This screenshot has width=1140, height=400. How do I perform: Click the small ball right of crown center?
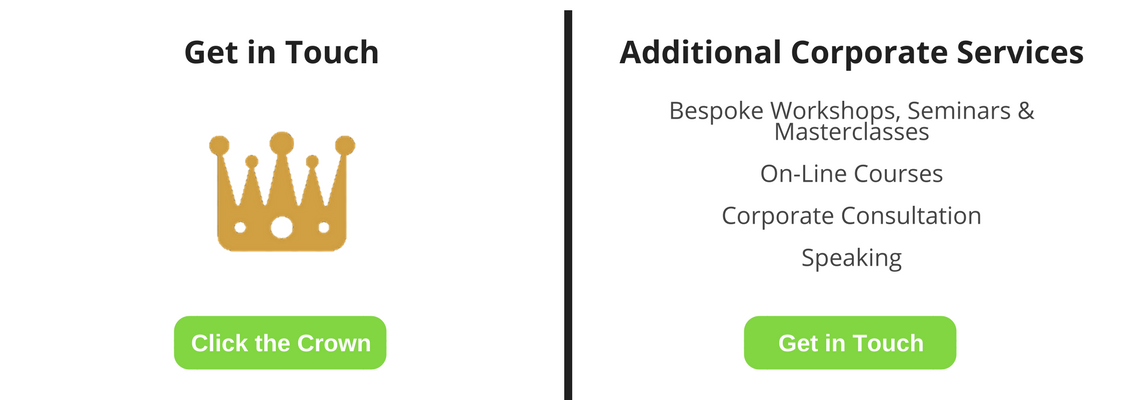pyautogui.click(x=312, y=161)
